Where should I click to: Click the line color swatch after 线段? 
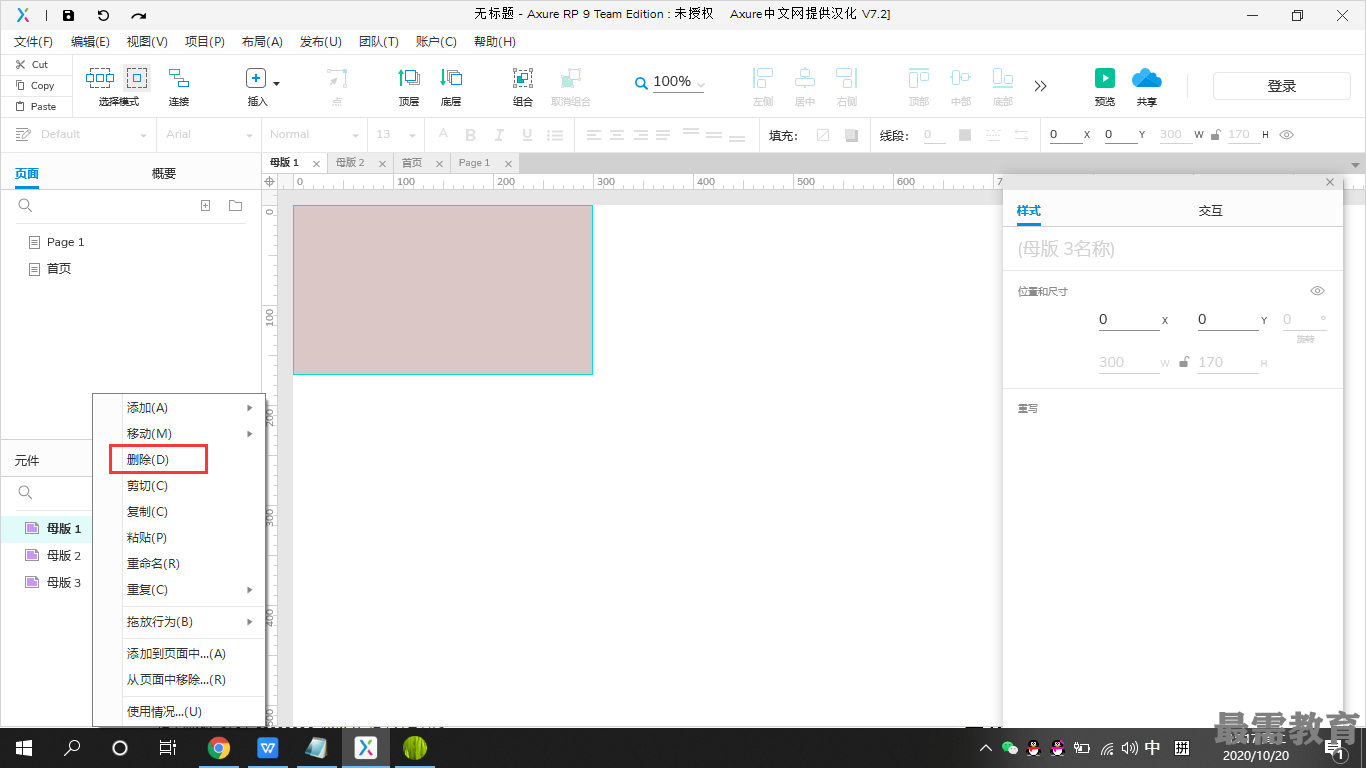(965, 135)
